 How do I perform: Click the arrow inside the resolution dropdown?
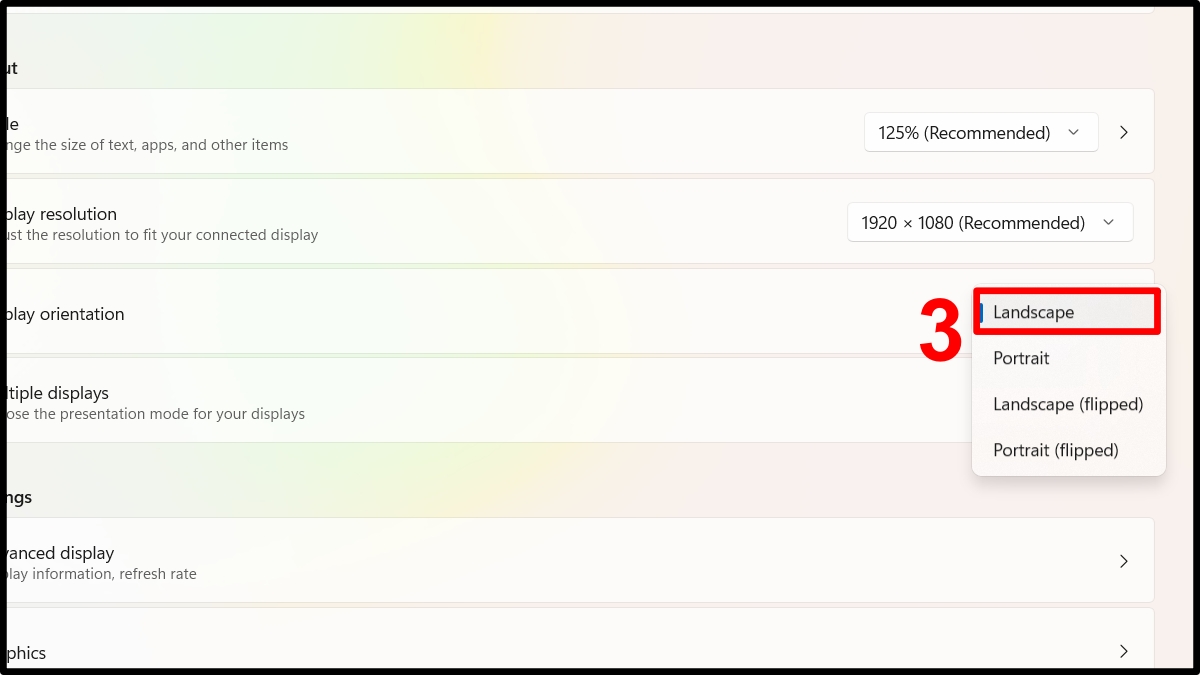(x=1108, y=223)
